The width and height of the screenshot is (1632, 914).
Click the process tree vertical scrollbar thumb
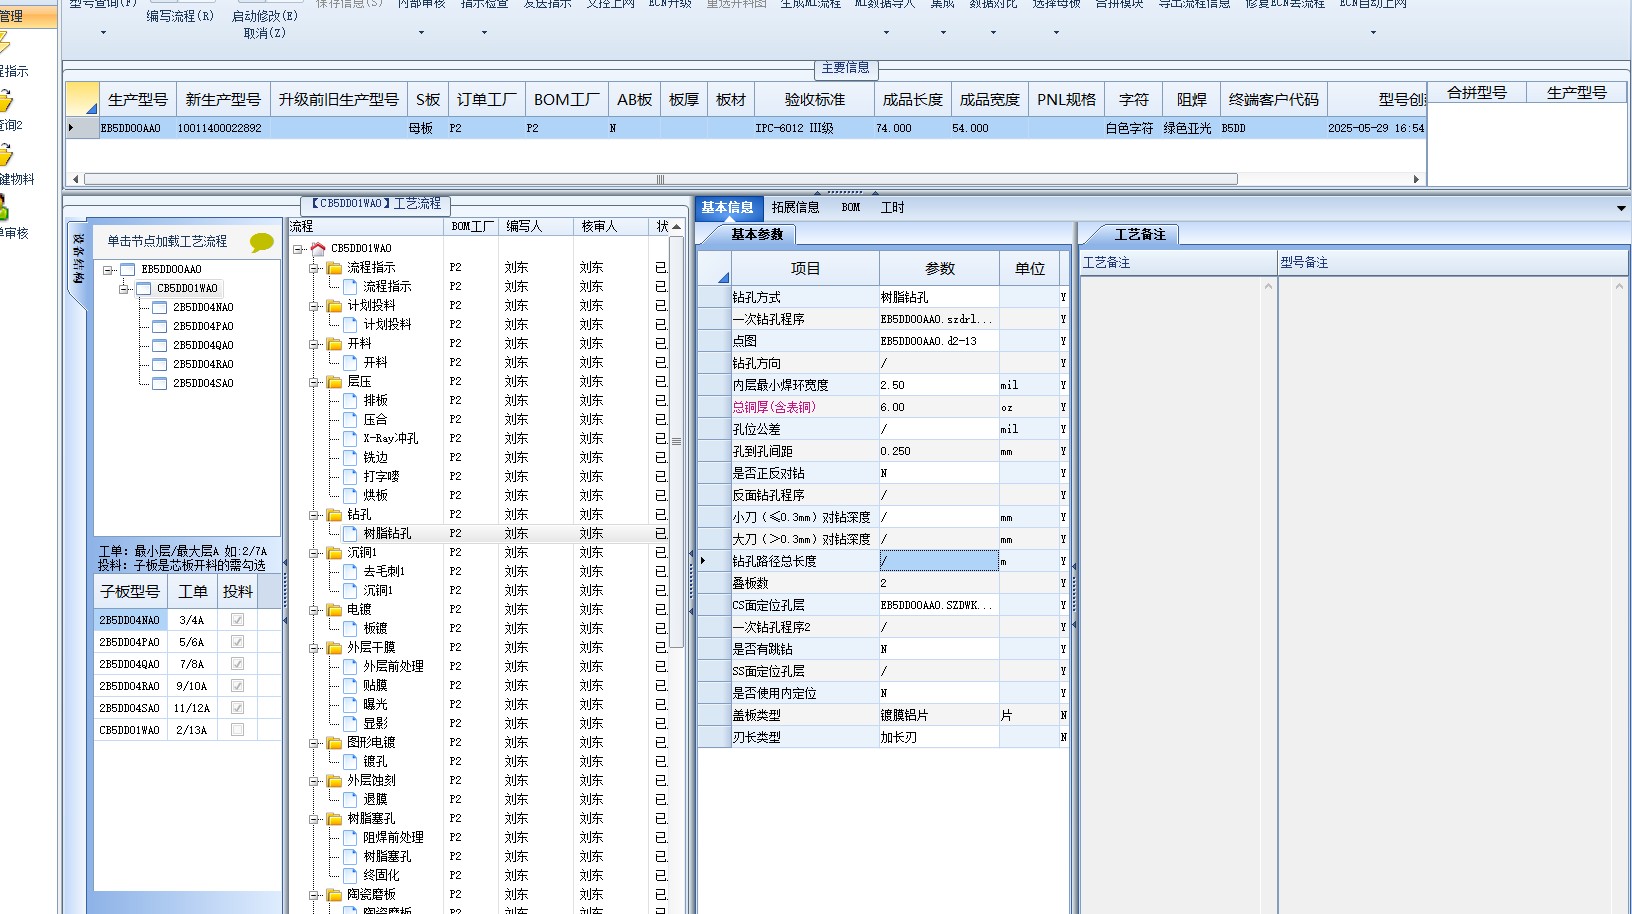676,441
